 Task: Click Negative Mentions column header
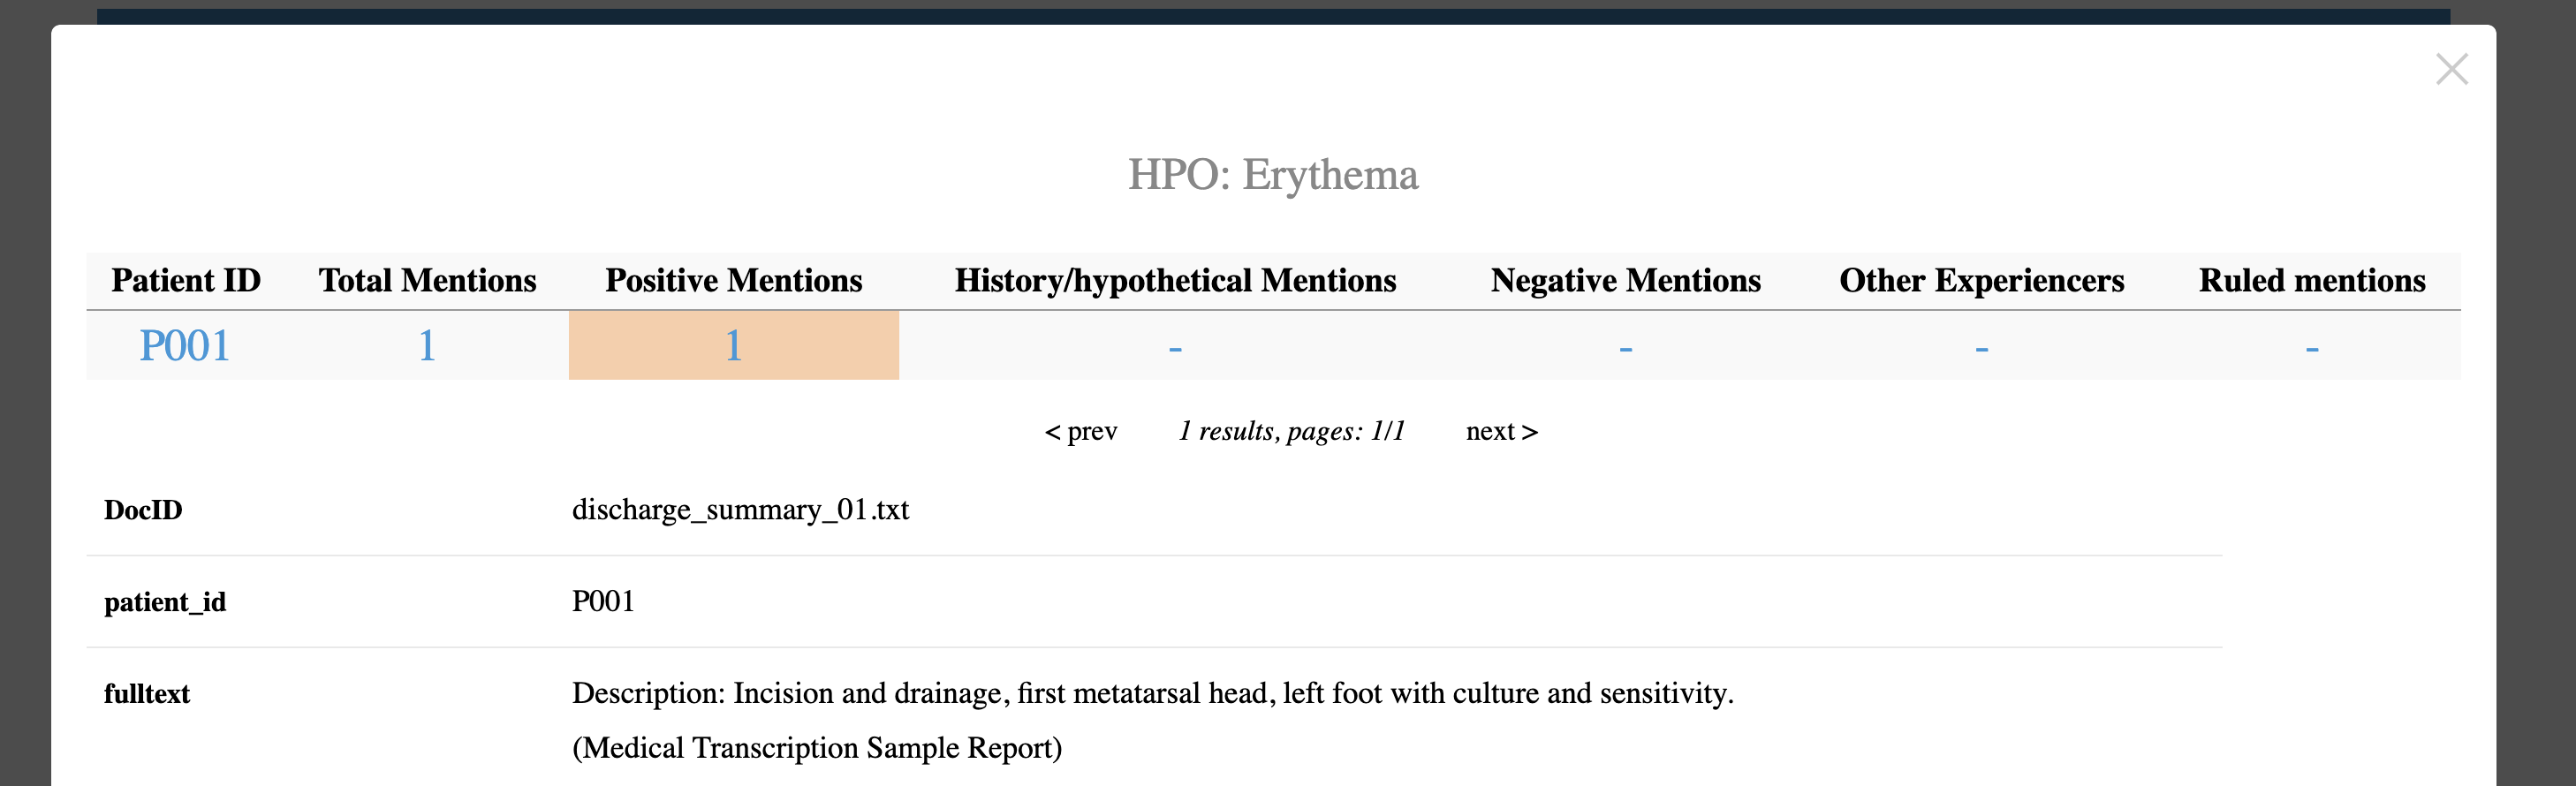click(1625, 280)
